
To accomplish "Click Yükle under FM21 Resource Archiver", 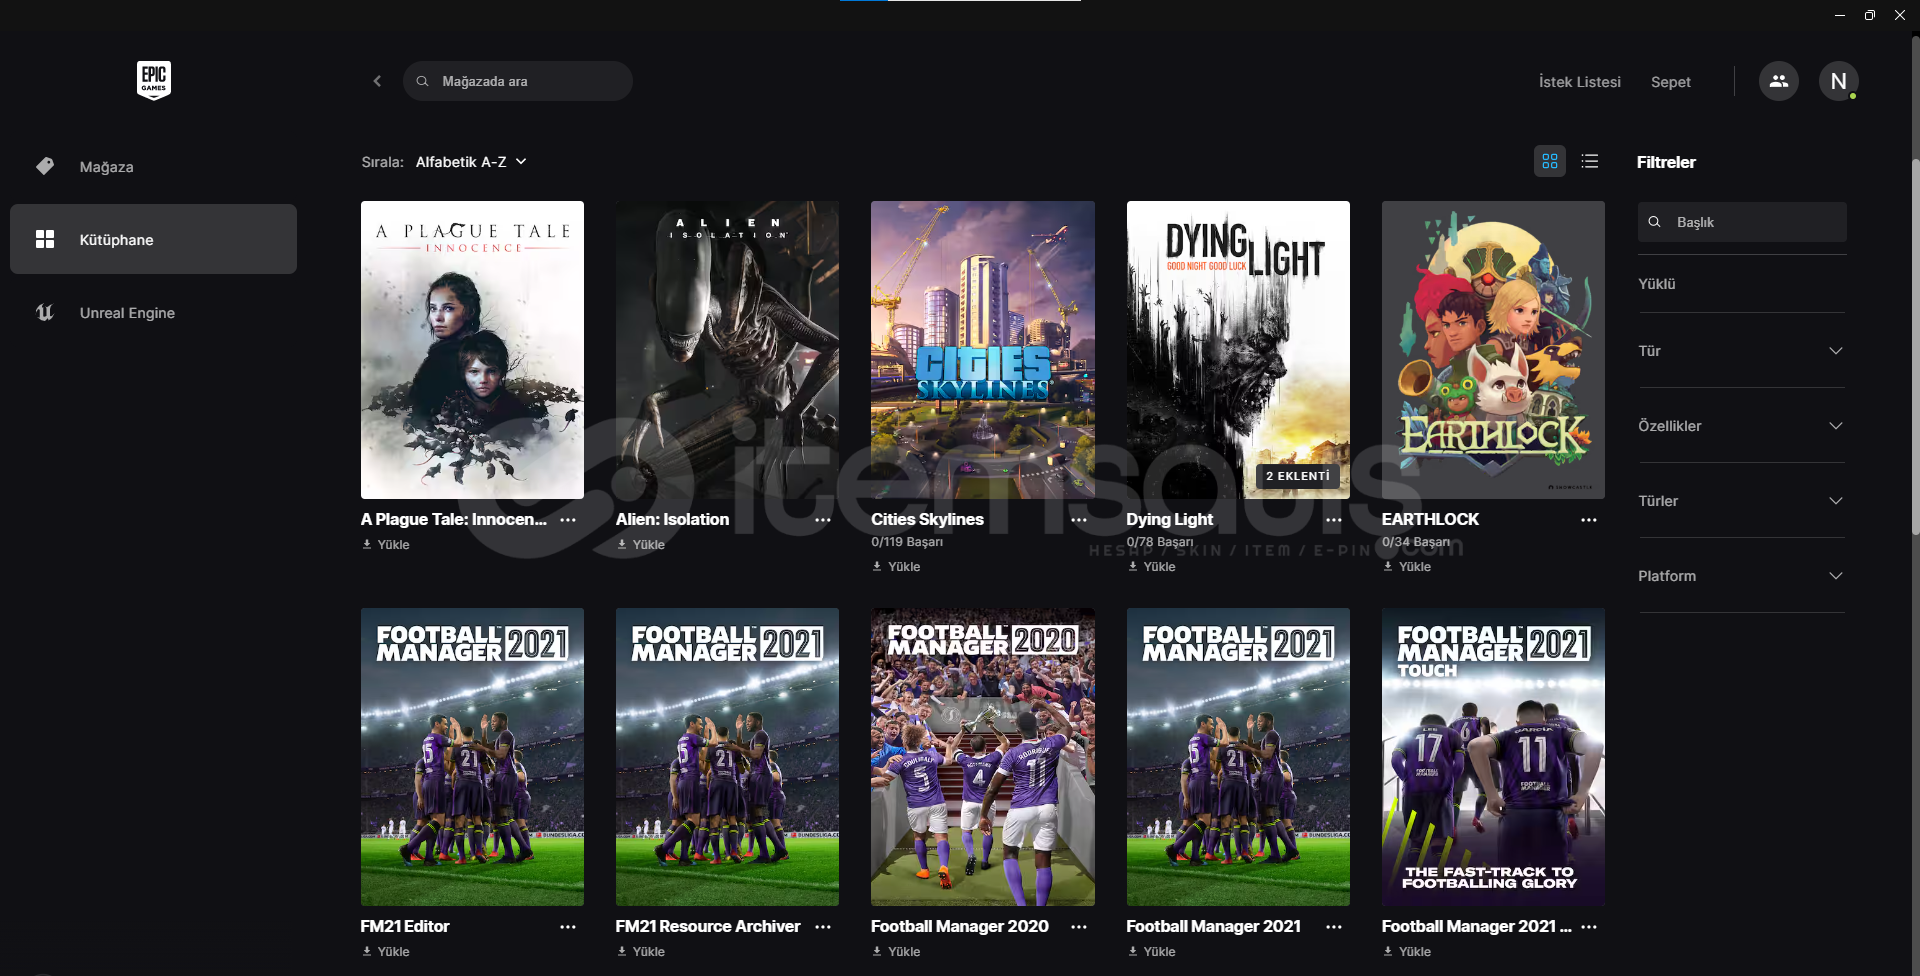I will (641, 952).
